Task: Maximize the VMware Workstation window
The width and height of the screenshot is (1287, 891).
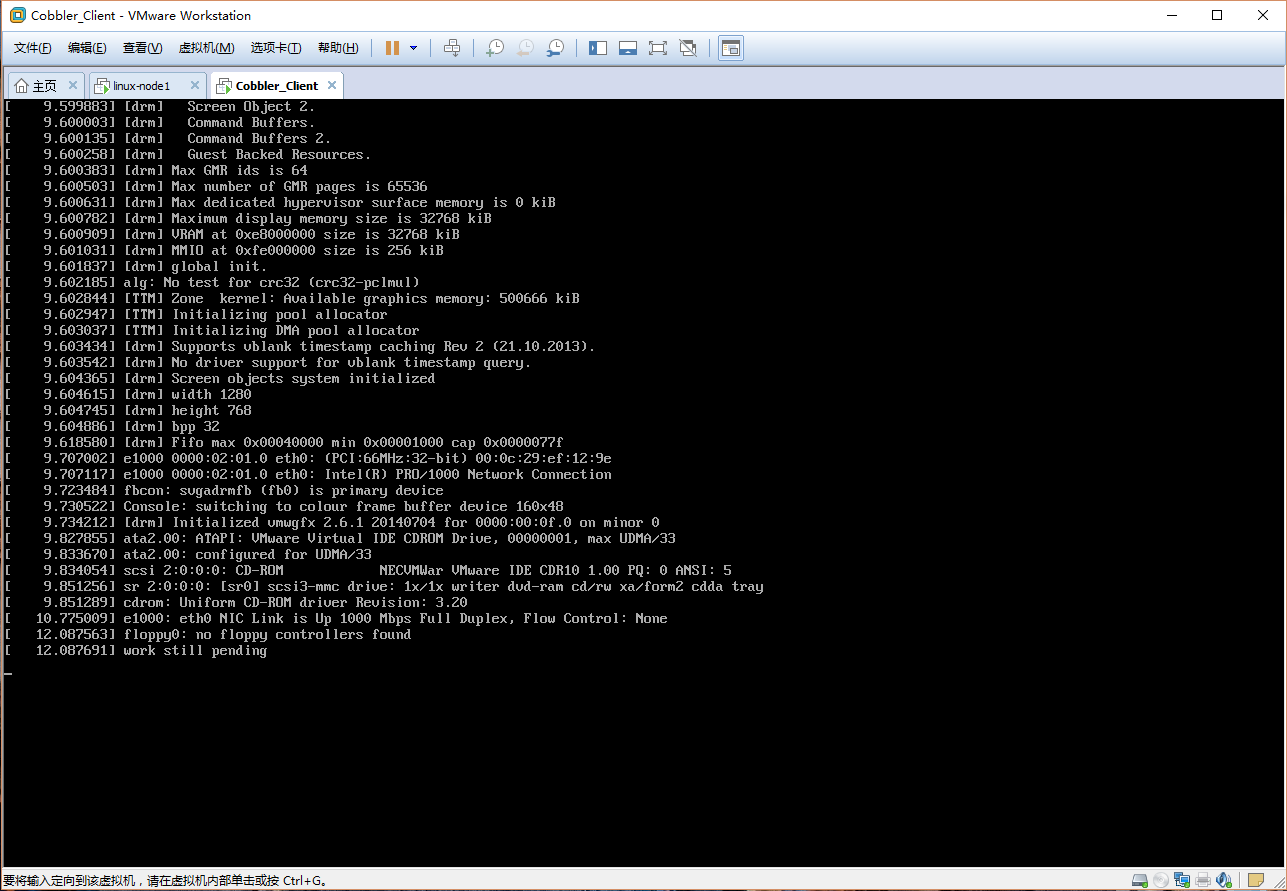Action: pyautogui.click(x=1217, y=15)
